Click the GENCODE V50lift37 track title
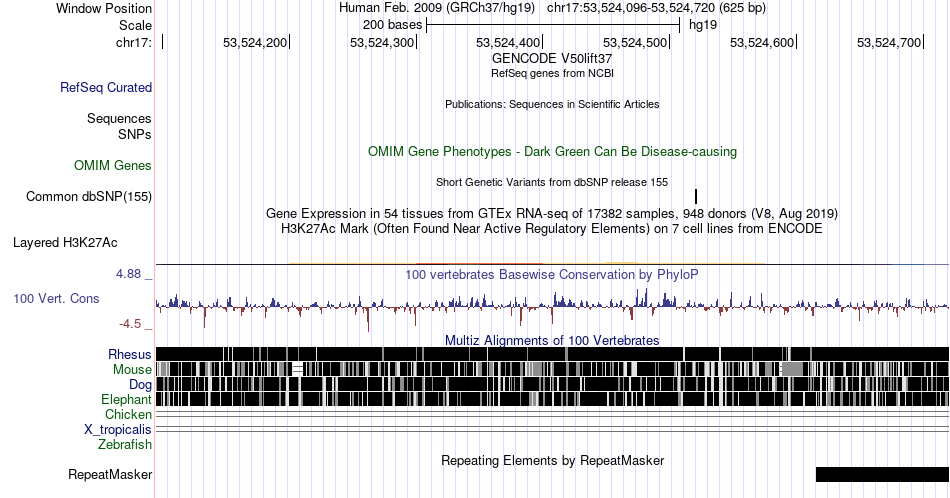 point(552,59)
